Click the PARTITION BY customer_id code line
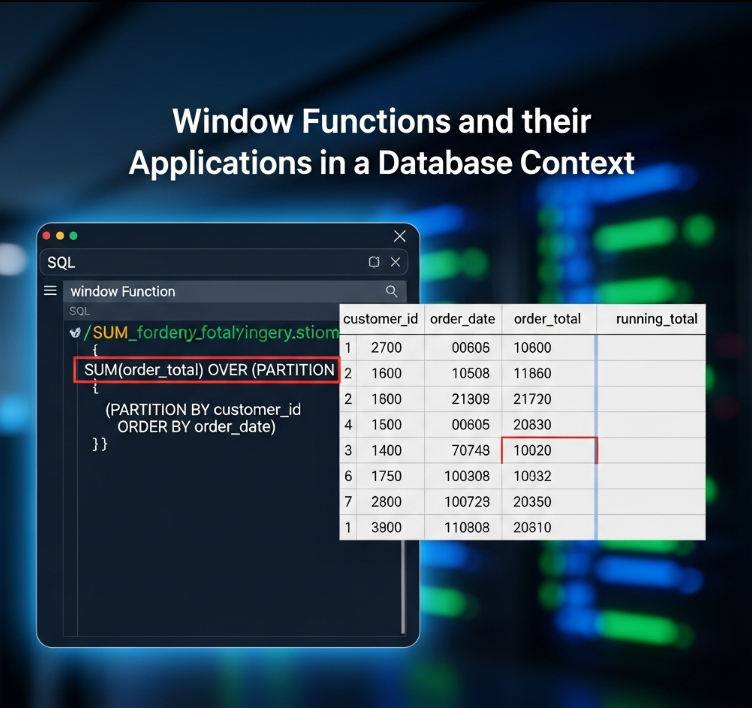 tap(203, 410)
